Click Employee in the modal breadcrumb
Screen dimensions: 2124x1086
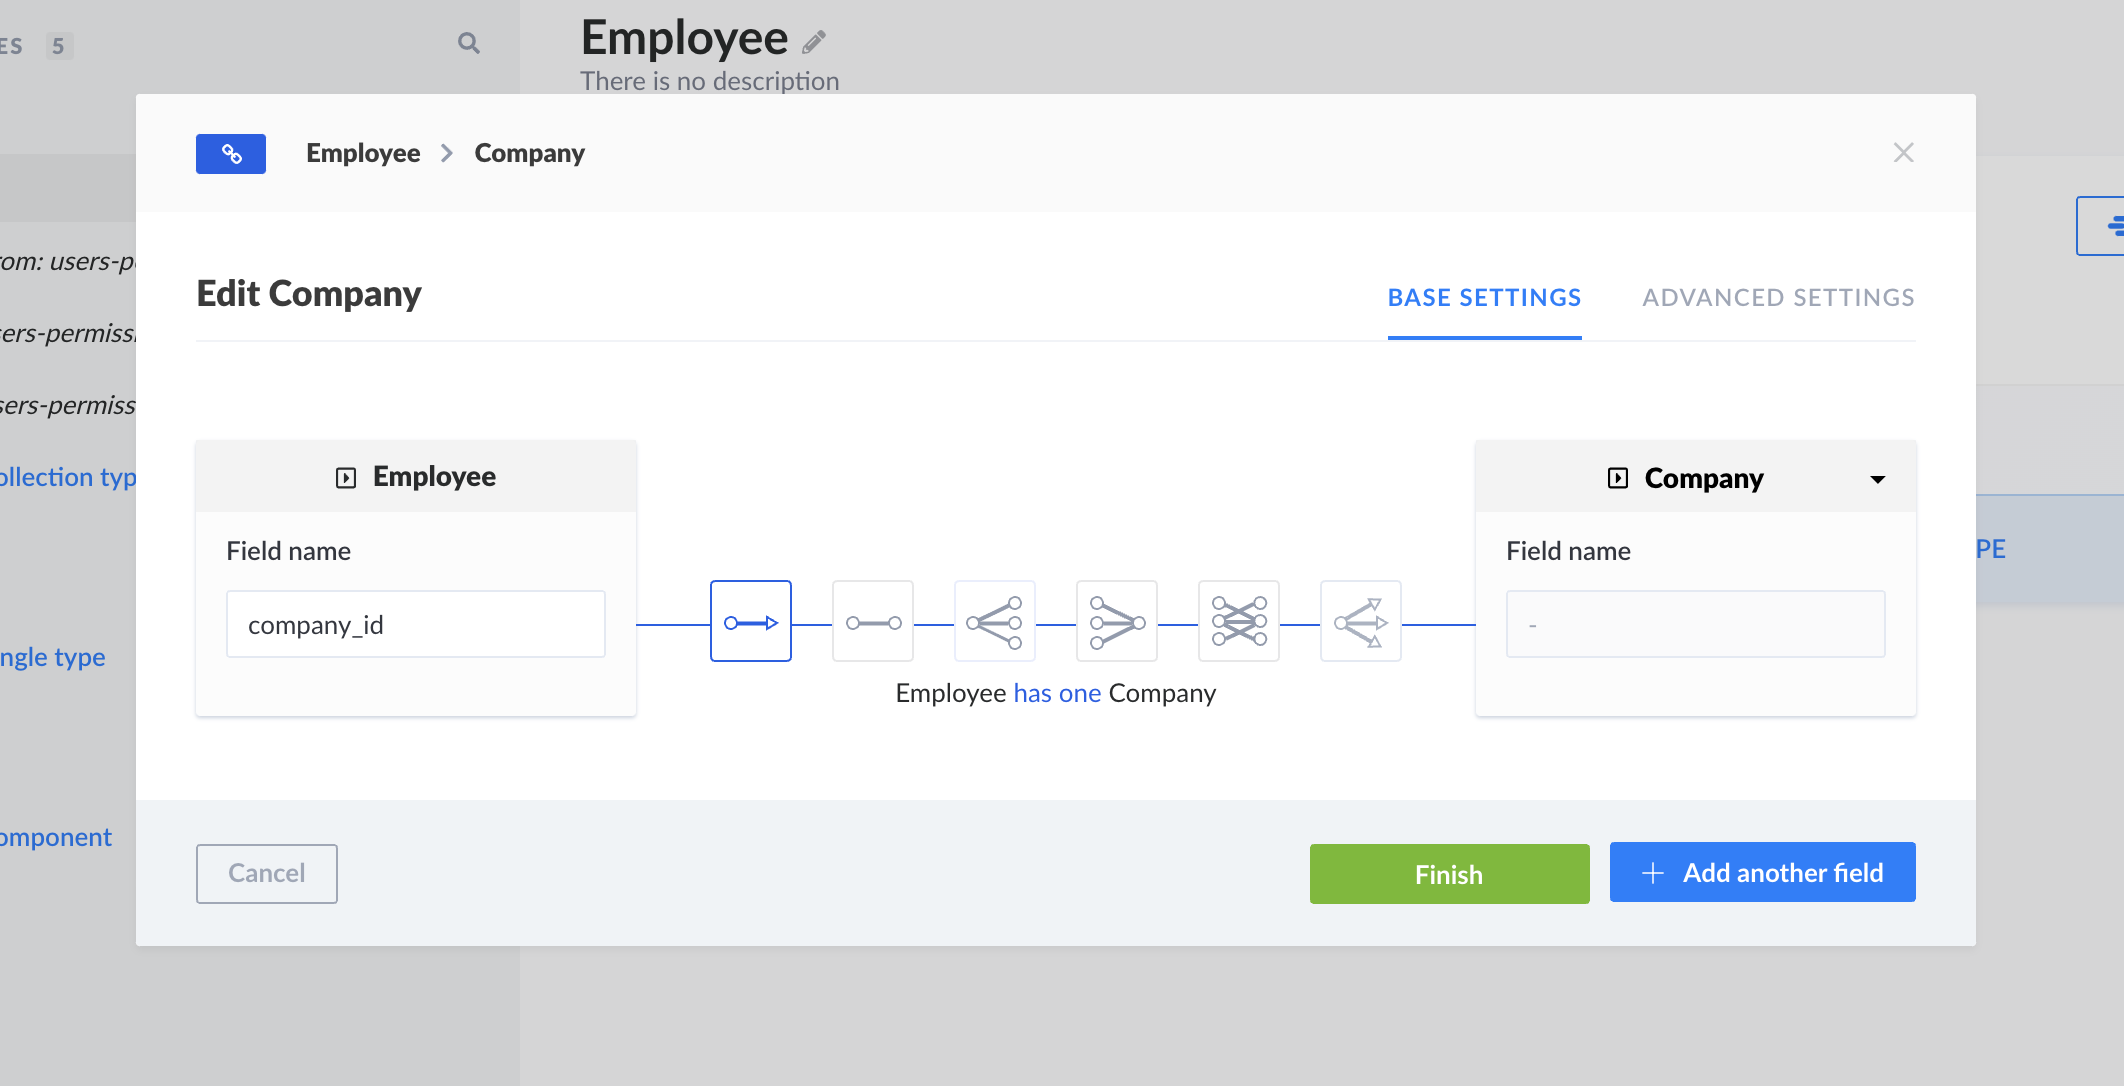pos(363,154)
